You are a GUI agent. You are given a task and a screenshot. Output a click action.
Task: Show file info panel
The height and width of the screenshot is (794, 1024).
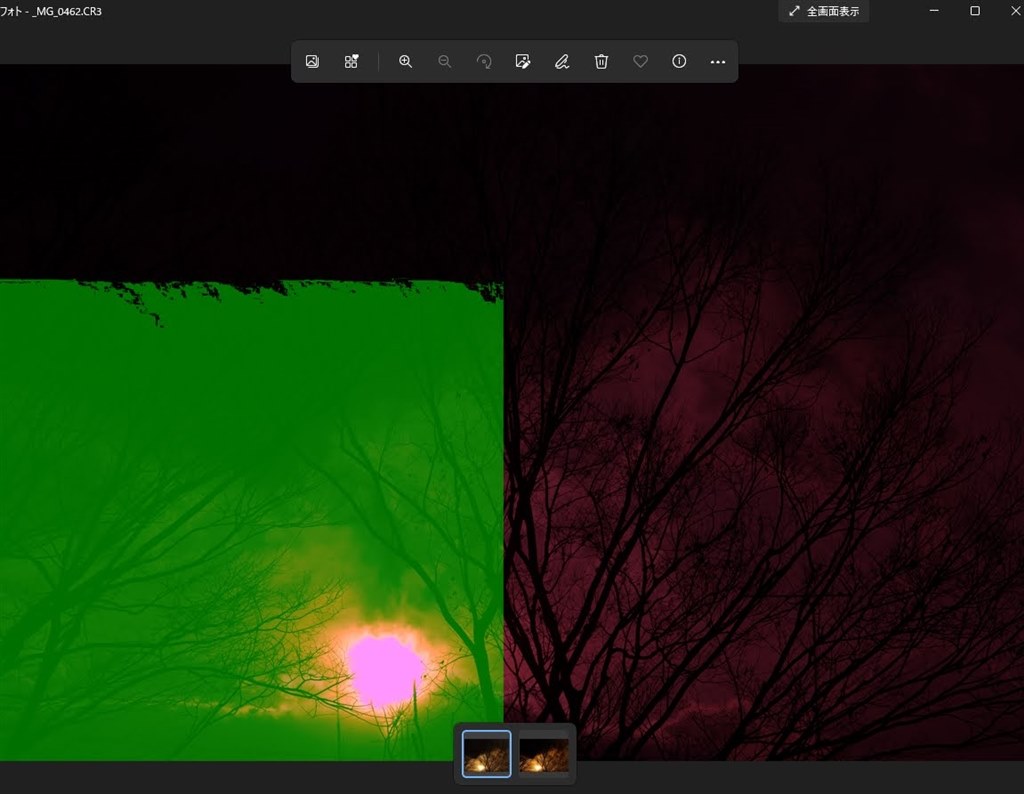coord(679,62)
